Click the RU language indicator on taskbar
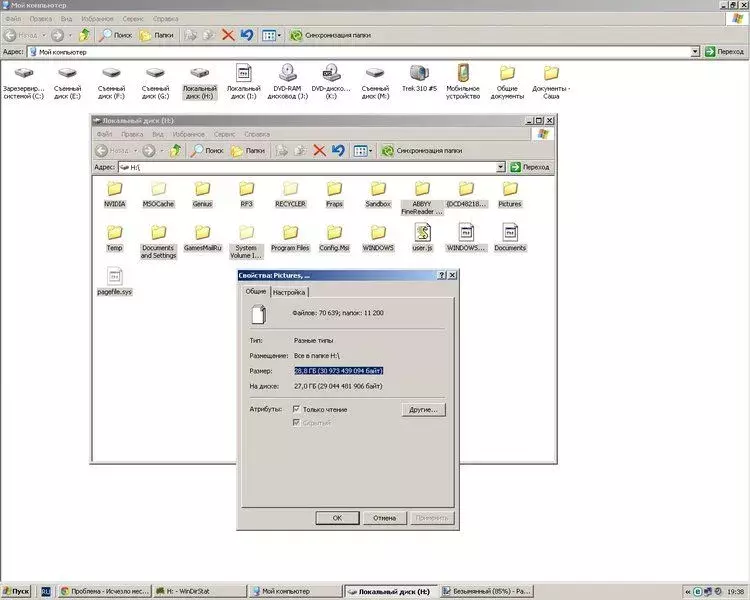750x600 pixels. (45, 592)
